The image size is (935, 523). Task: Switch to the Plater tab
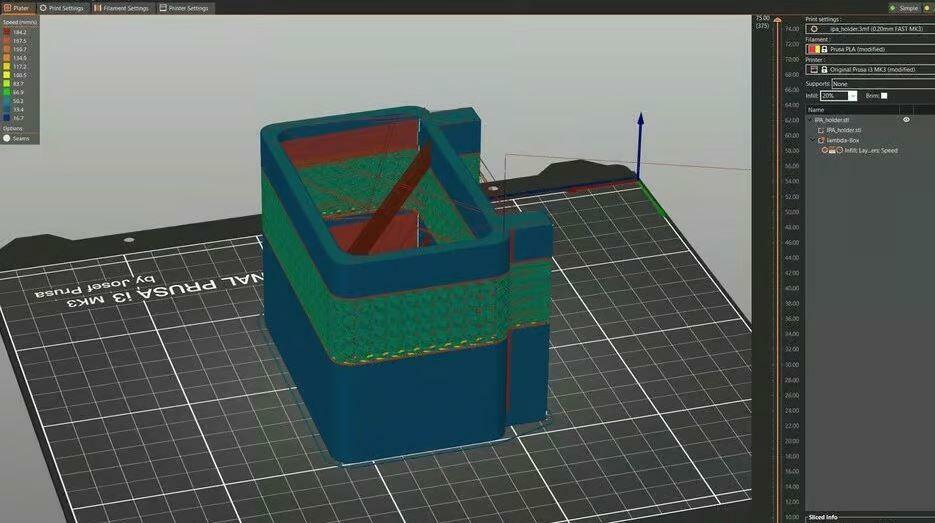pyautogui.click(x=17, y=8)
